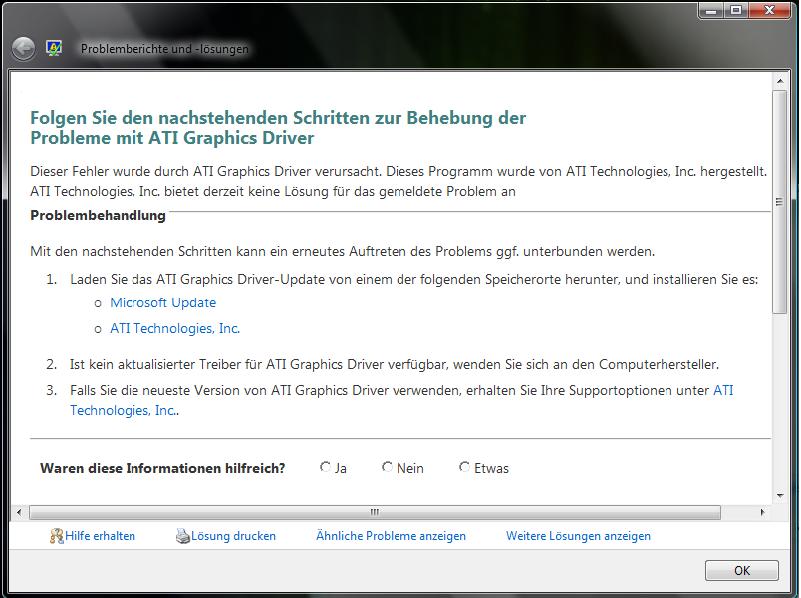Click the vertical scrollbar up arrow
The image size is (801, 598).
tap(780, 81)
